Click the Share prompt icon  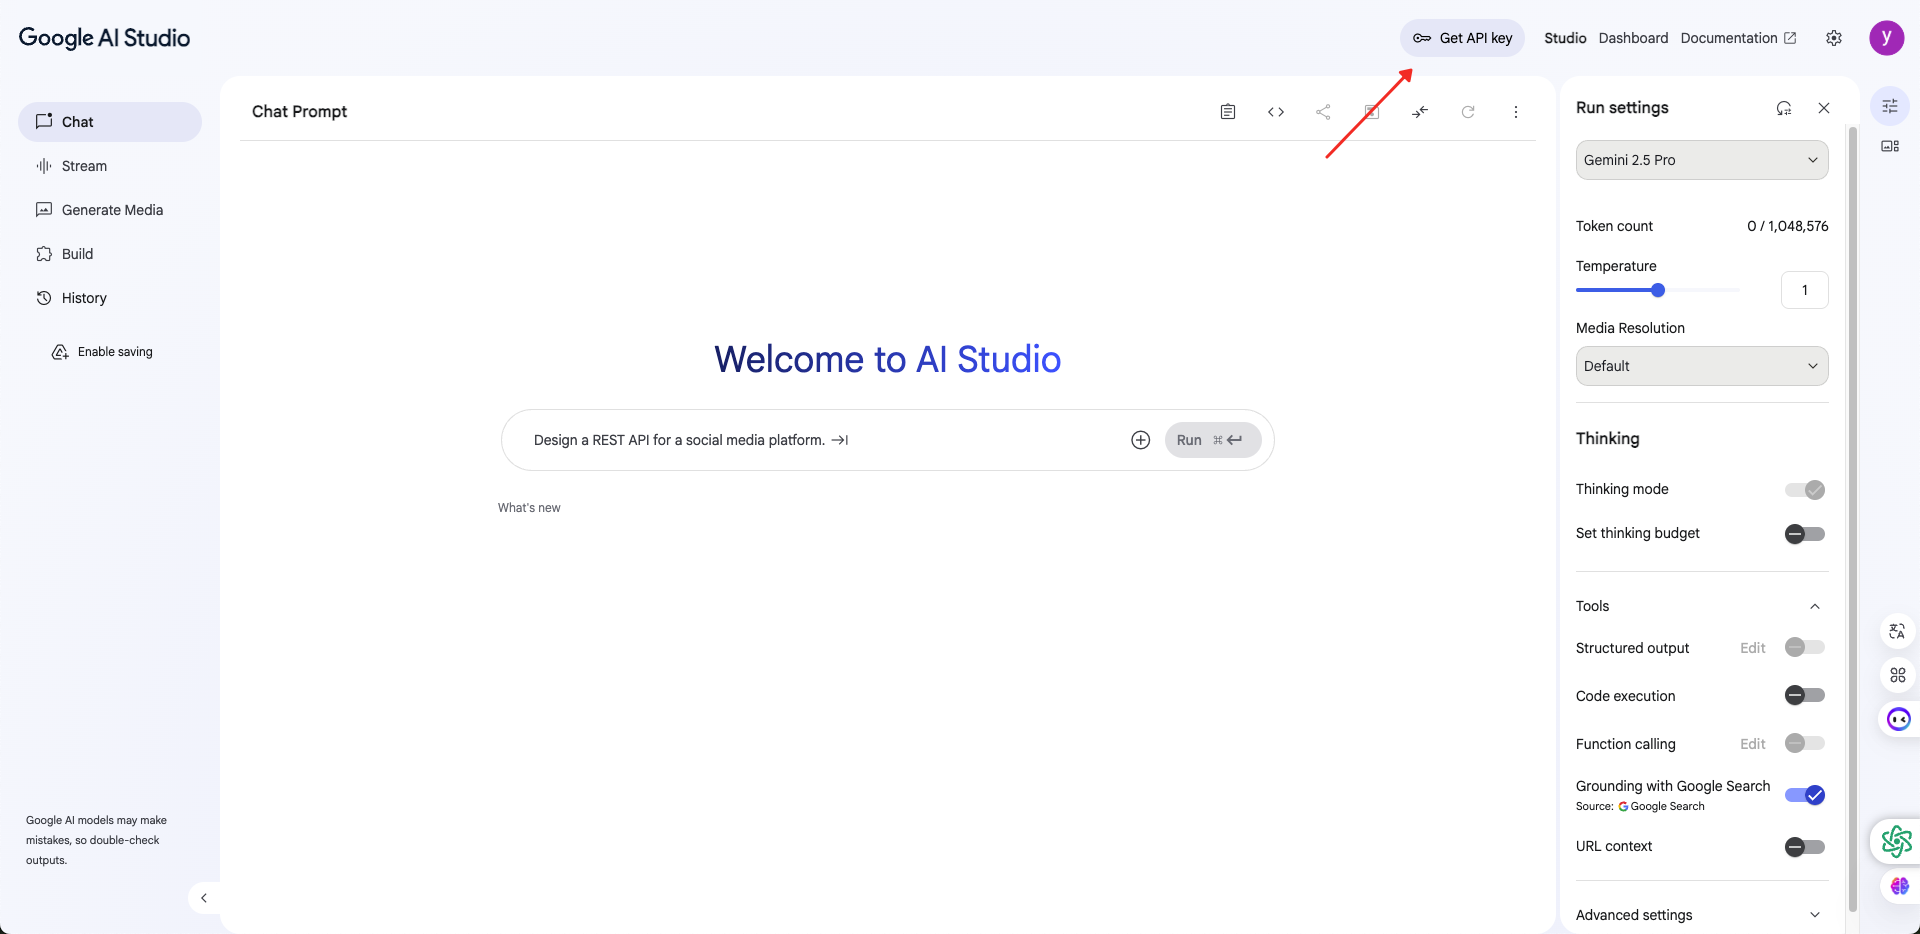point(1324,112)
